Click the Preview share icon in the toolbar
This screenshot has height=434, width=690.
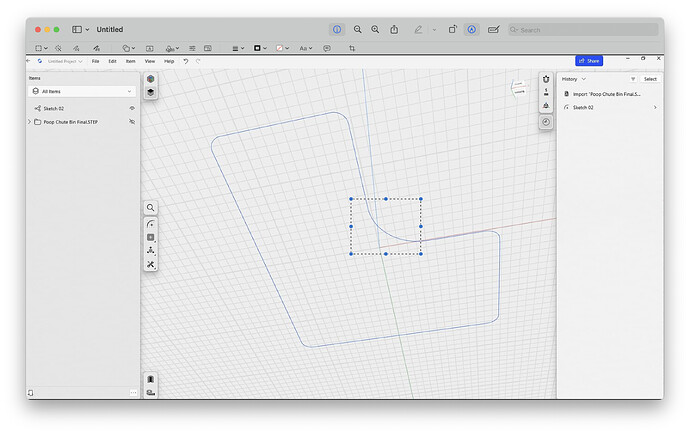pyautogui.click(x=394, y=29)
